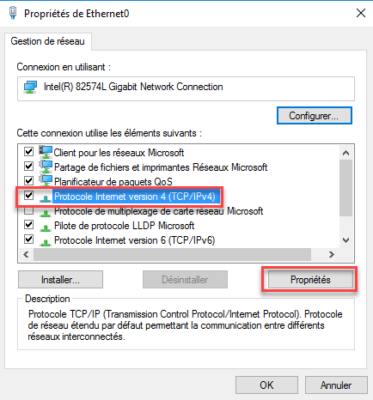Click the Planificateur de paquets QoS icon
Screen dimensions: 373x400
(45, 181)
